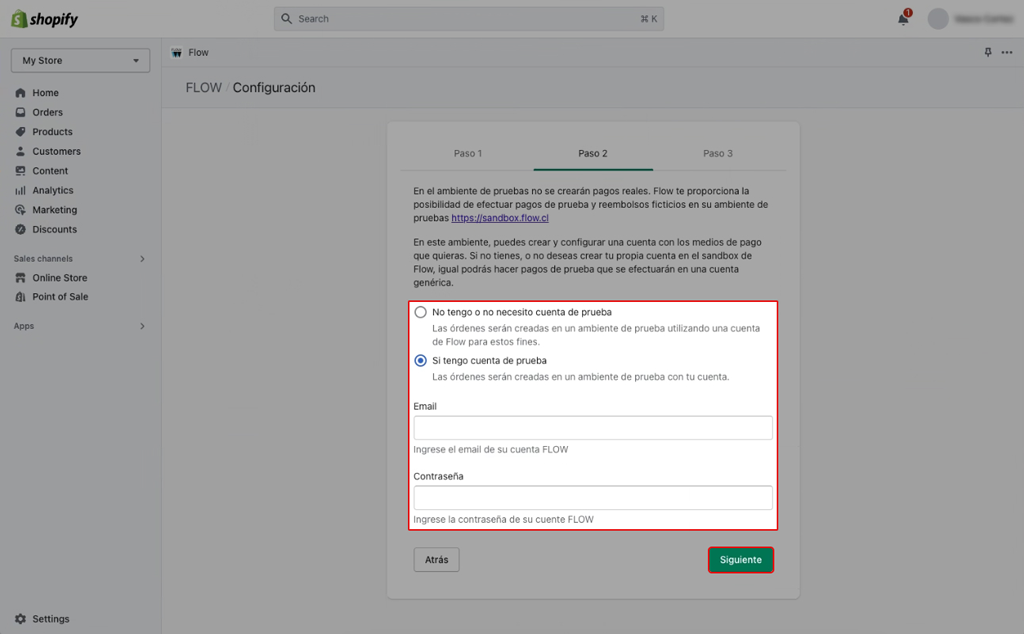The height and width of the screenshot is (634, 1024).
Task: Open the My Store dropdown
Action: point(80,60)
